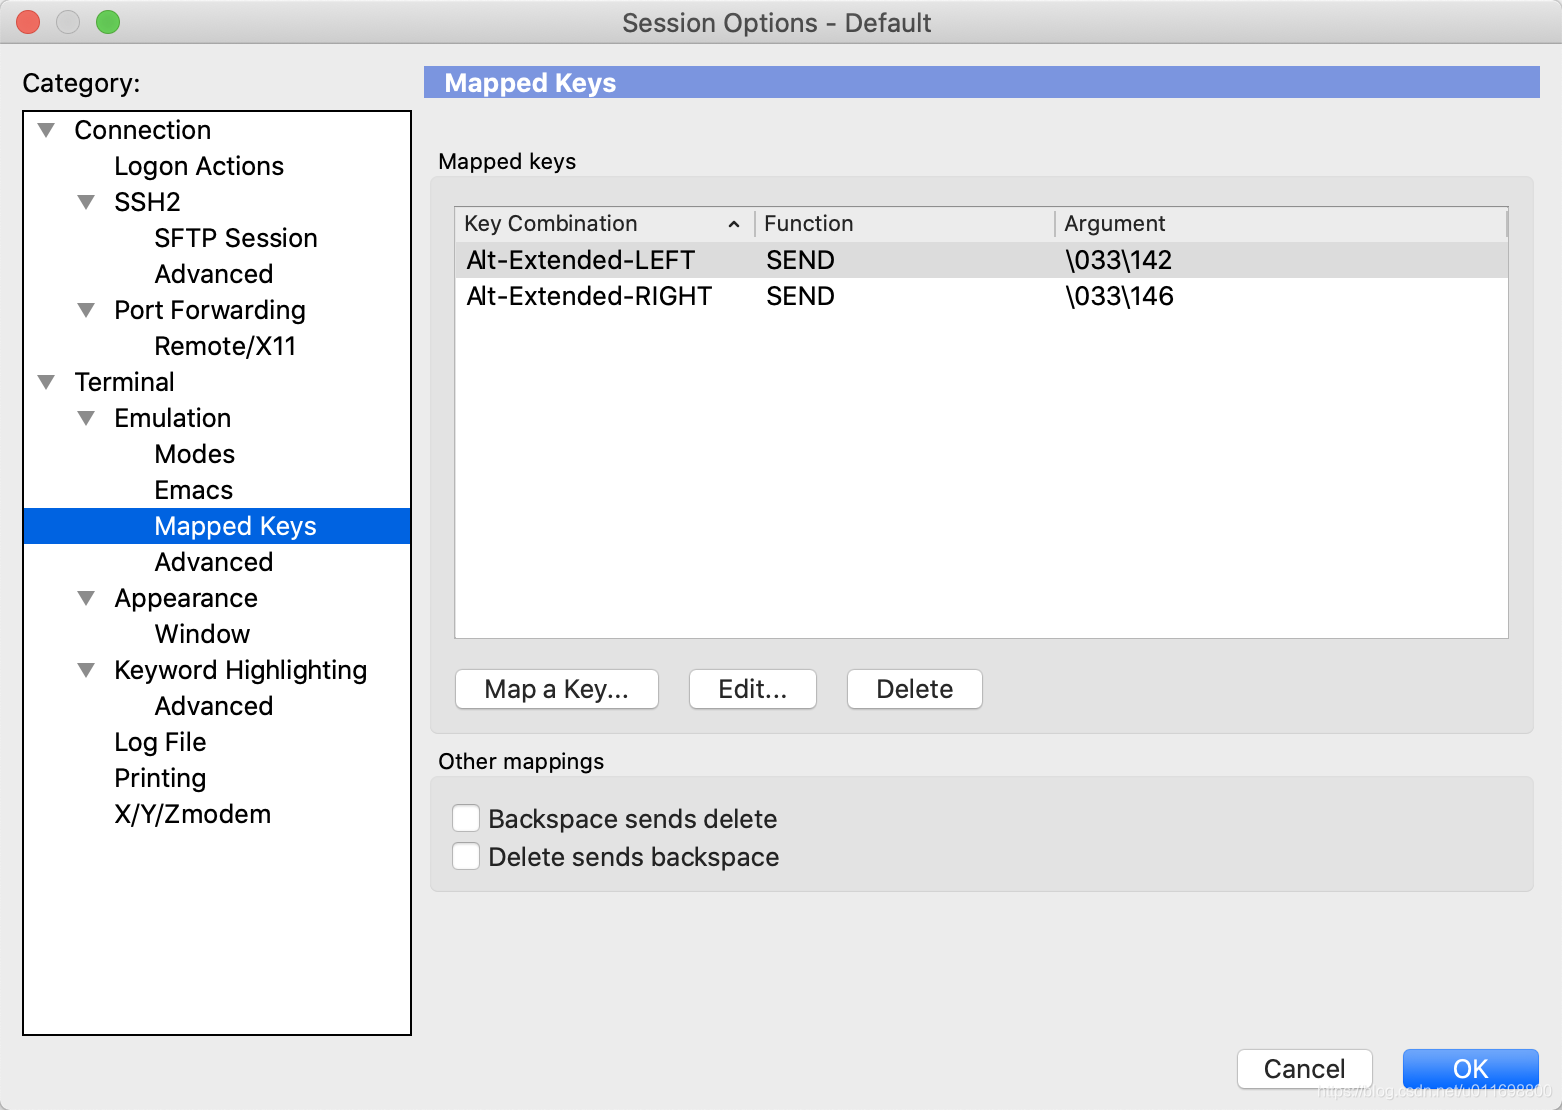The height and width of the screenshot is (1110, 1562).
Task: Collapse the SSH2 disclosure triangle
Action: [86, 202]
